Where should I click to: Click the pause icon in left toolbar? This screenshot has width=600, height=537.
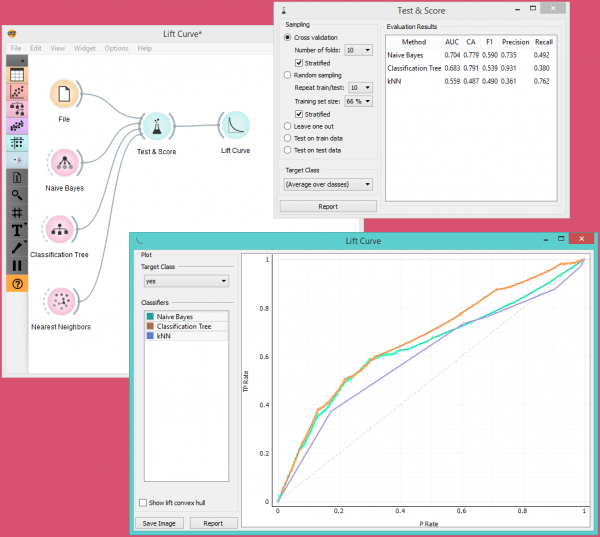point(17,265)
